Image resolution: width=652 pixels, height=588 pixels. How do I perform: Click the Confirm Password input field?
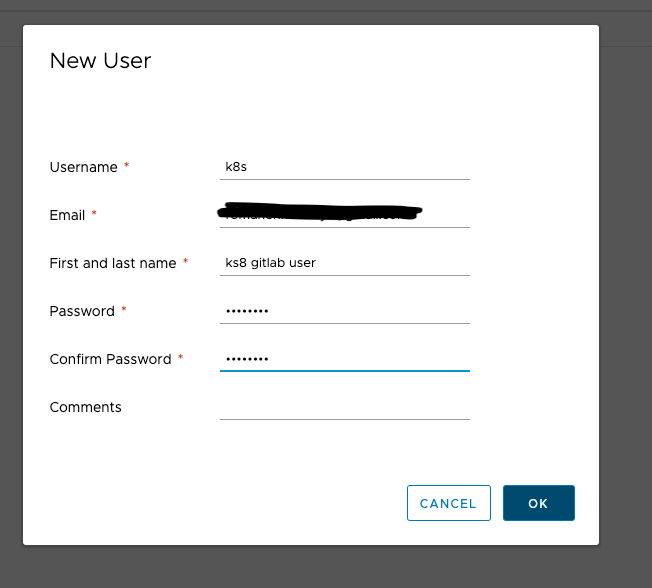[x=344, y=359]
